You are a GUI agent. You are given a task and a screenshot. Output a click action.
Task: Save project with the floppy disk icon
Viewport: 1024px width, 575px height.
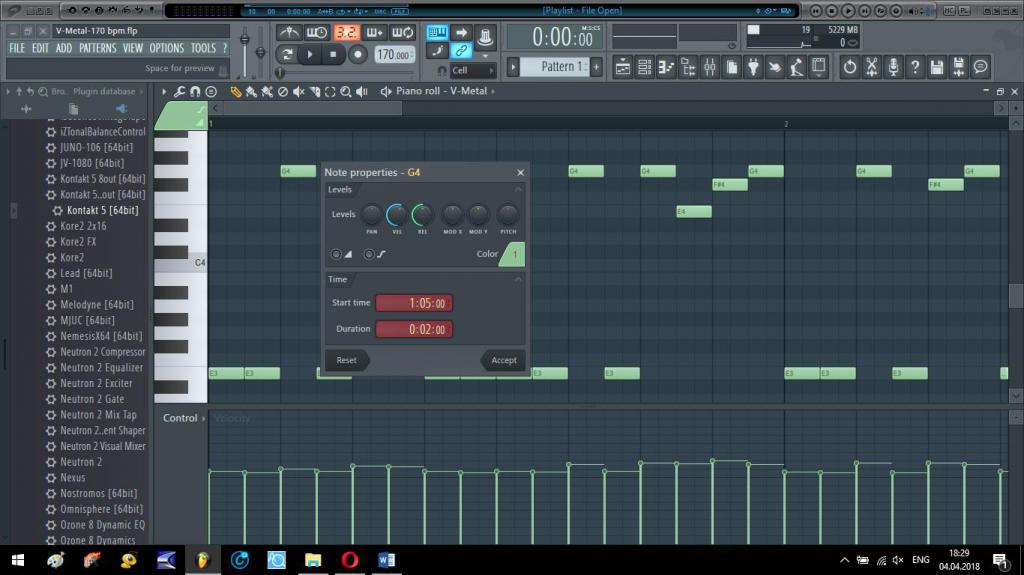click(936, 67)
